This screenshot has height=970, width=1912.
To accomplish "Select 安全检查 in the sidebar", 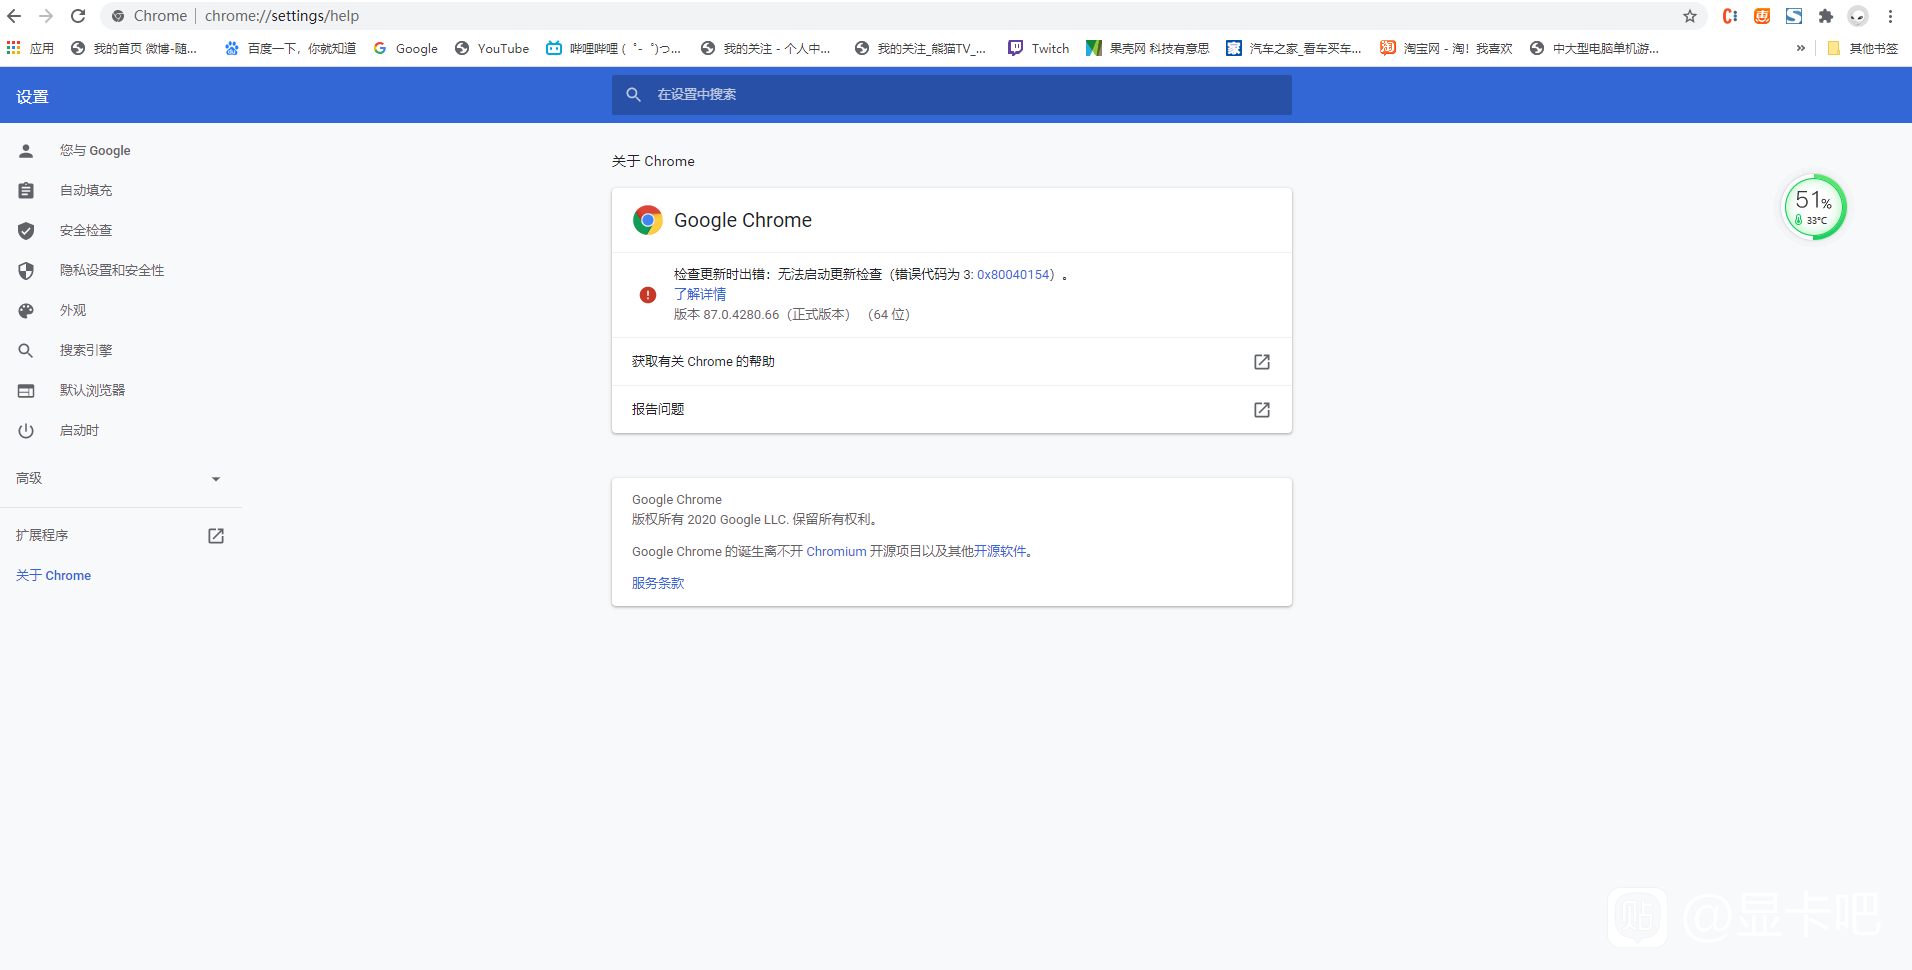I will (x=86, y=230).
